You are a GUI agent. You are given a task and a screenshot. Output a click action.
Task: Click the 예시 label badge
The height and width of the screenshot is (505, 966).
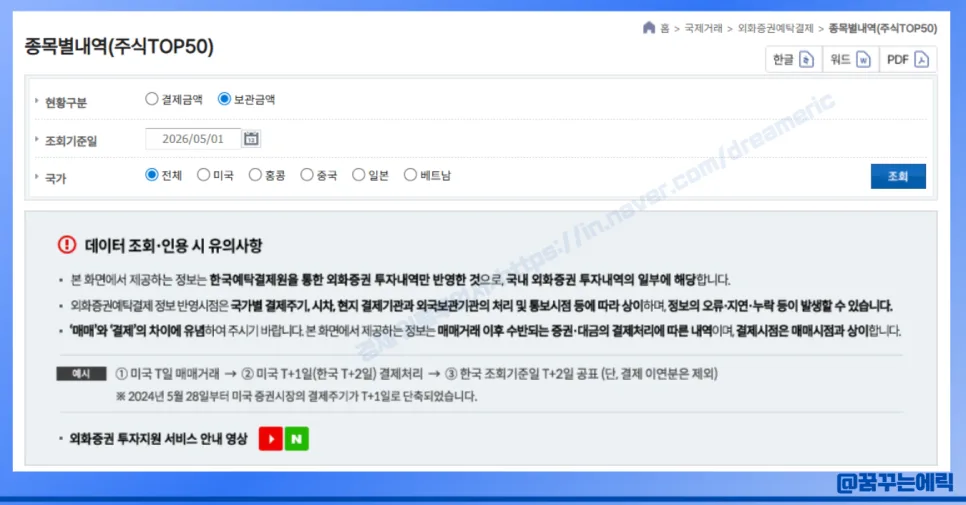81,374
